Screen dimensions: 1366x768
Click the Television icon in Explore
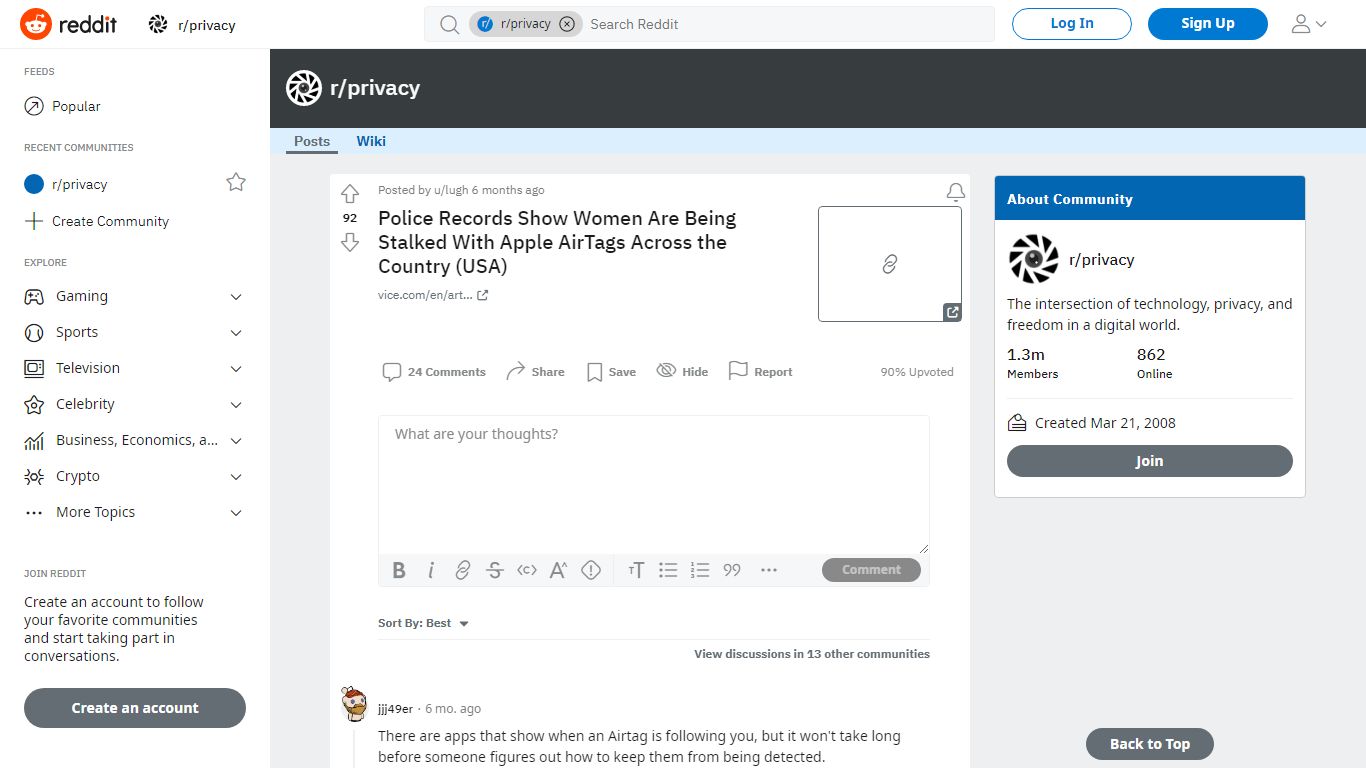(34, 368)
